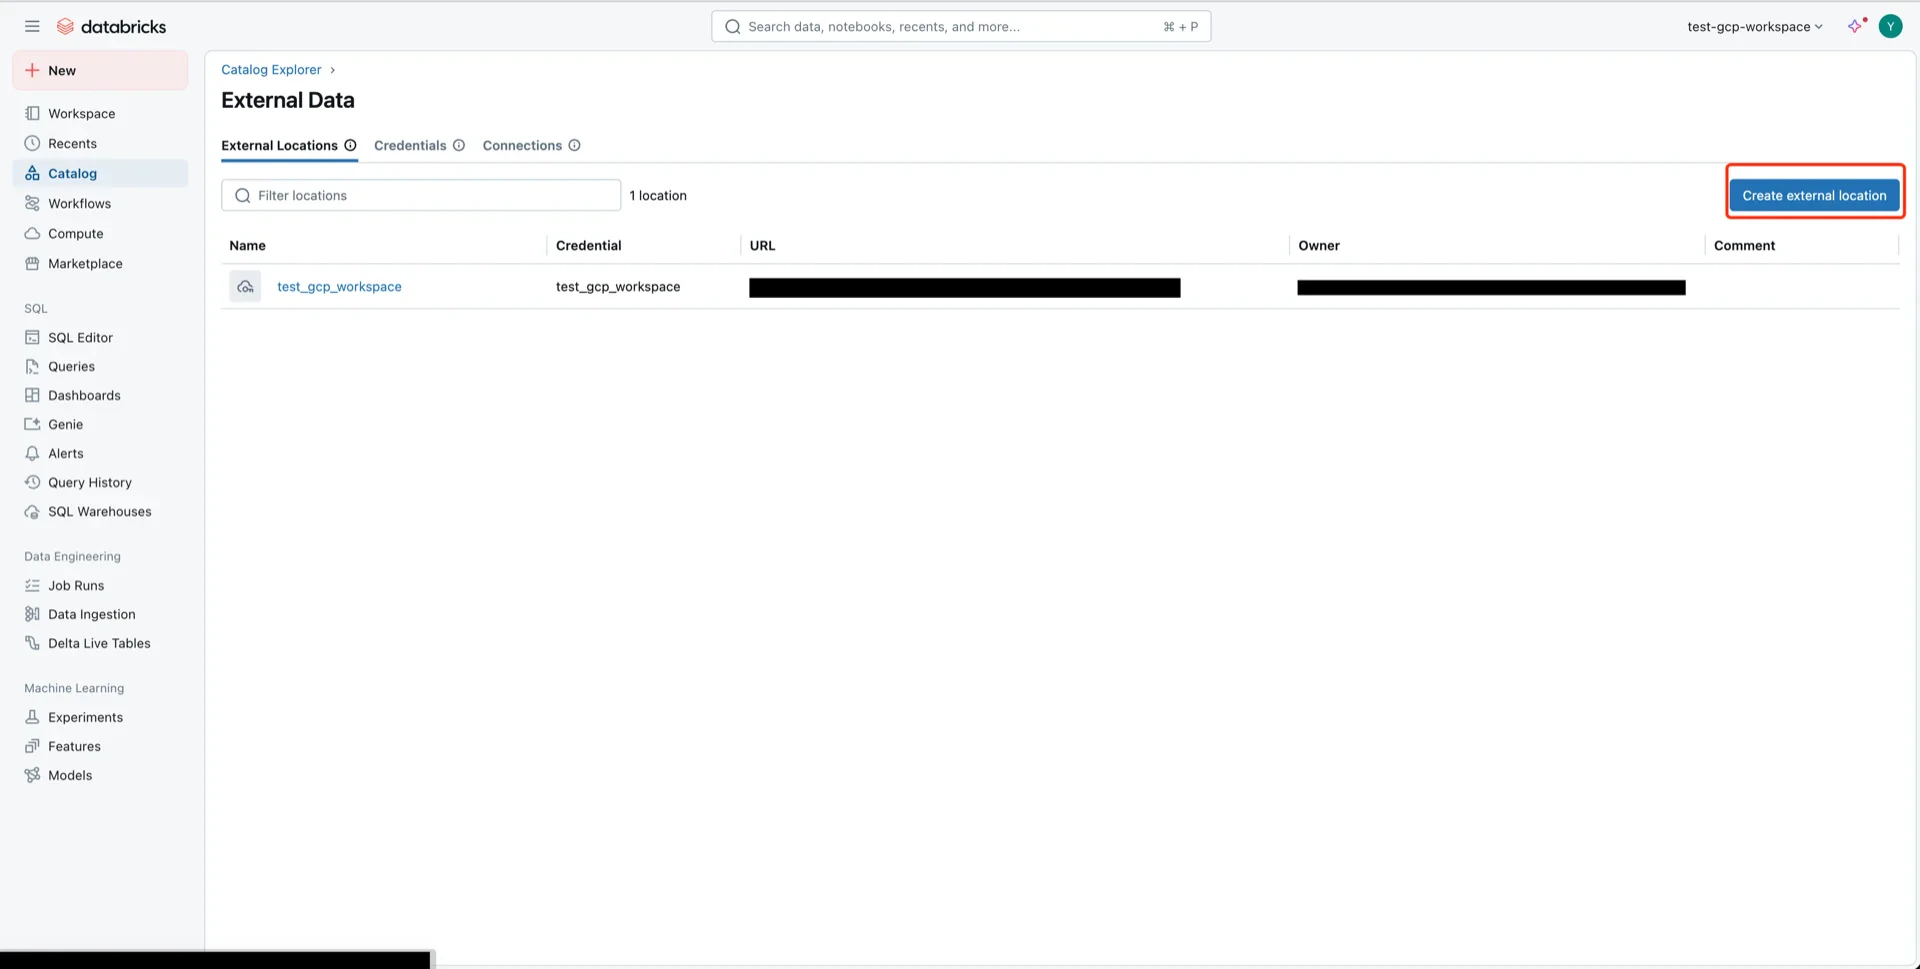Viewport: 1920px width, 969px height.
Task: Open Data Ingestion
Action: [100, 615]
